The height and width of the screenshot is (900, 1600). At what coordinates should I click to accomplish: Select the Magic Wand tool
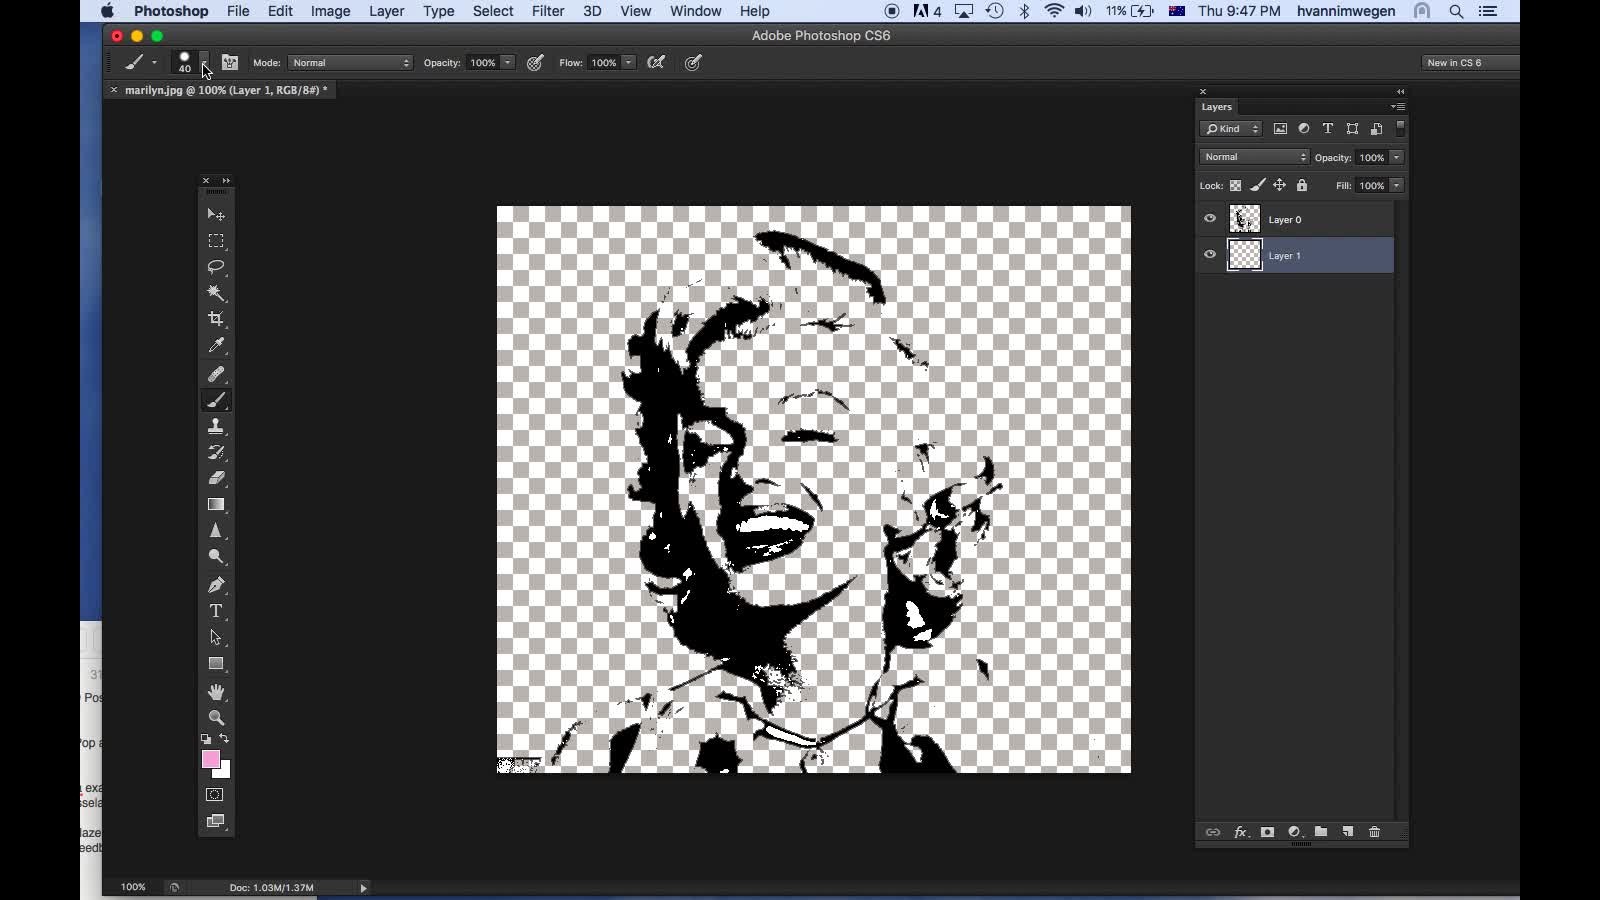(x=216, y=293)
